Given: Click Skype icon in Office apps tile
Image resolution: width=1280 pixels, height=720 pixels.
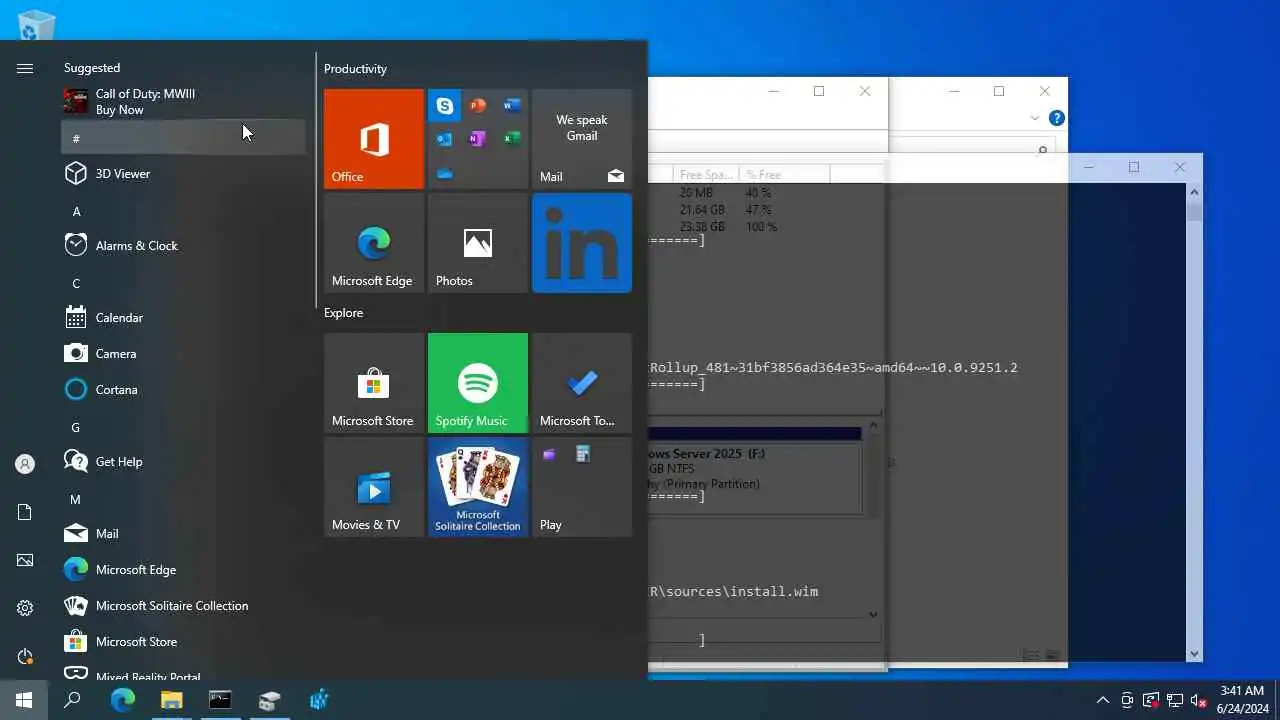Looking at the screenshot, I should point(445,106).
